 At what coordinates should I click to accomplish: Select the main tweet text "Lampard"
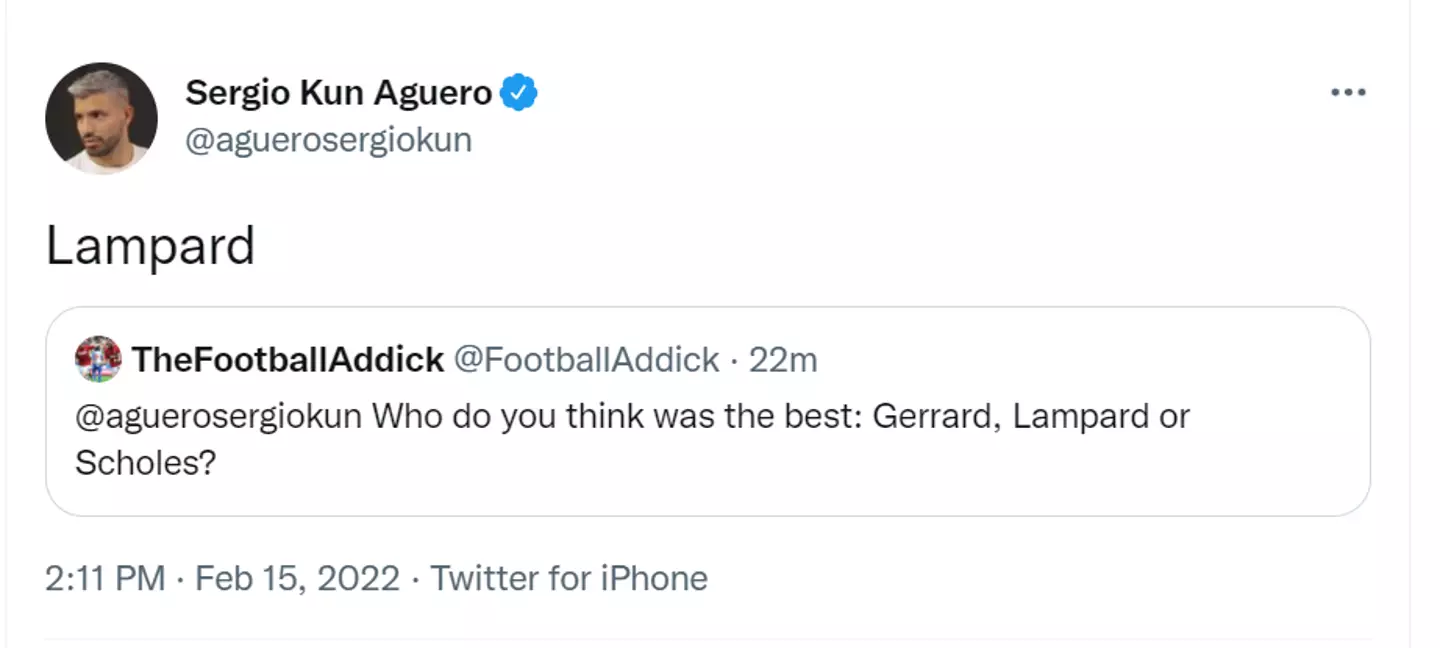point(150,245)
